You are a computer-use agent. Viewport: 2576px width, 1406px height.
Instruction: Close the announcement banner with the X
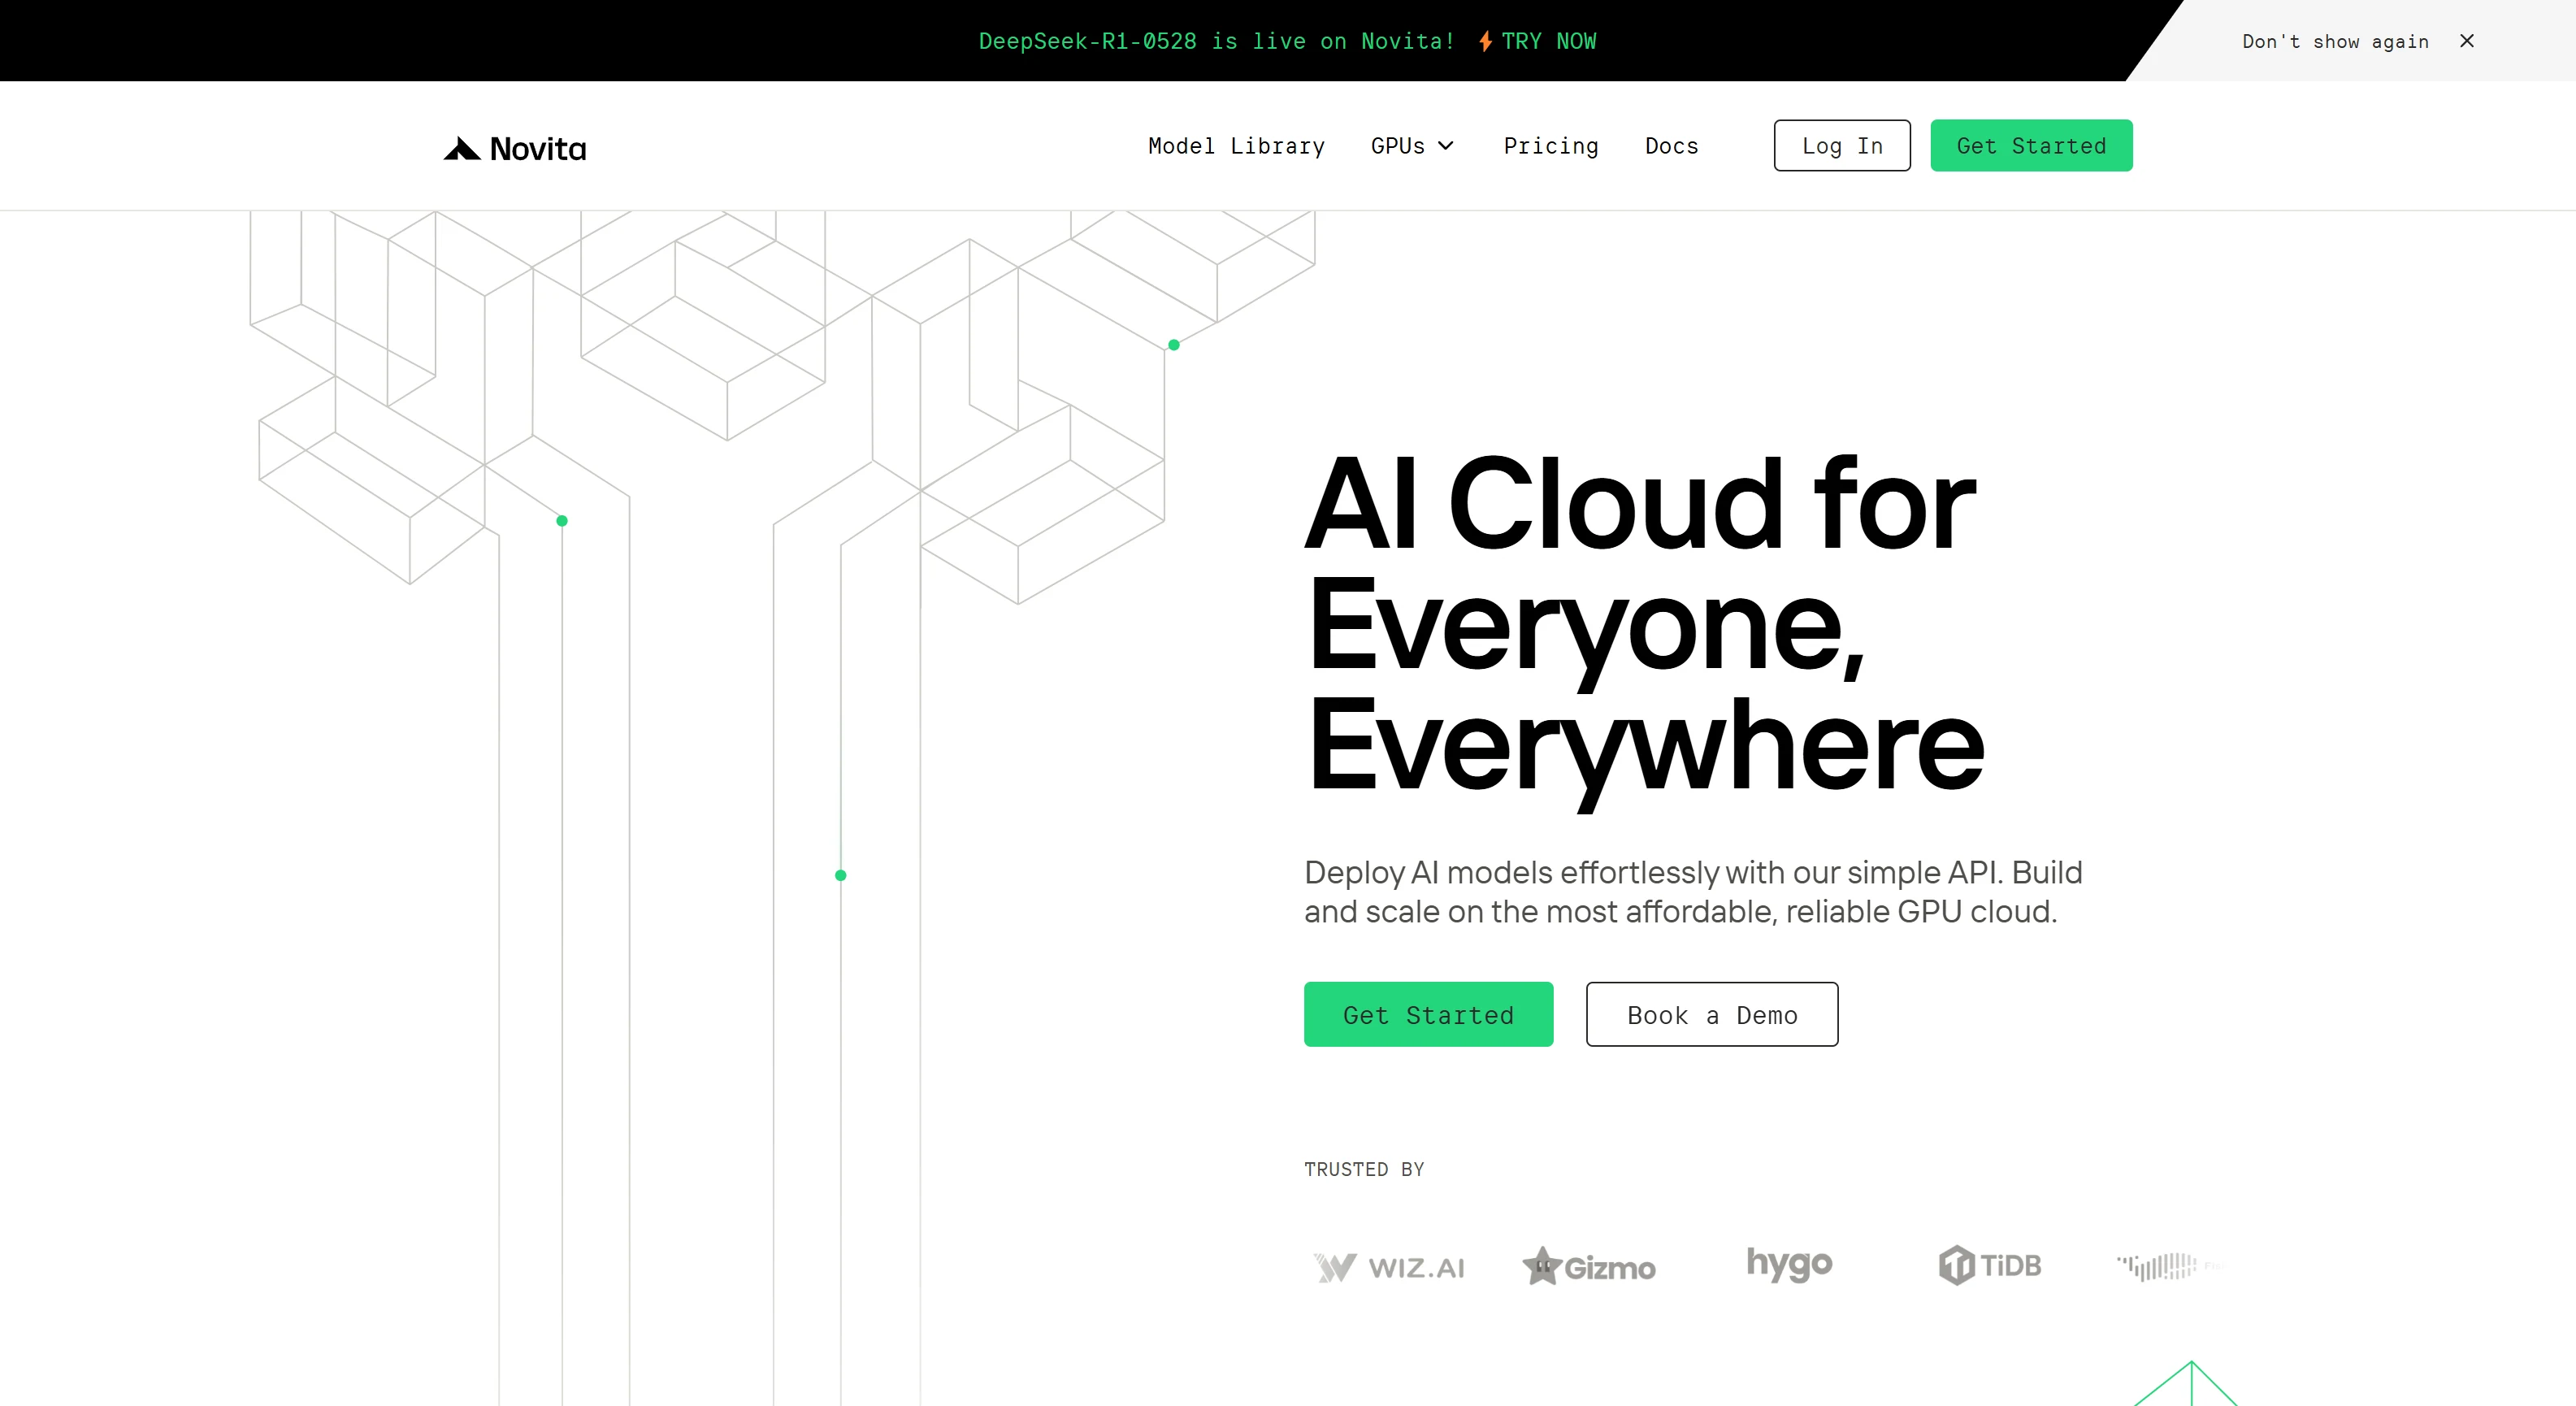tap(2466, 41)
